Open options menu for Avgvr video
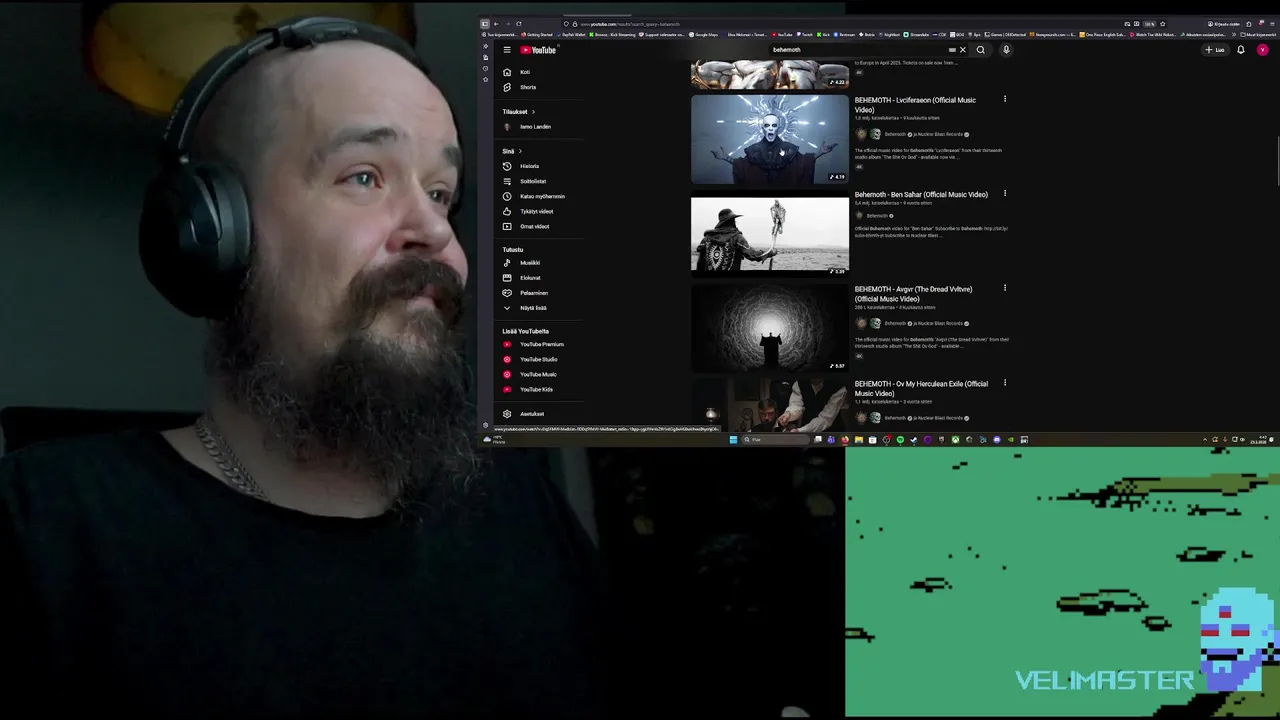This screenshot has width=1280, height=720. [x=1005, y=288]
